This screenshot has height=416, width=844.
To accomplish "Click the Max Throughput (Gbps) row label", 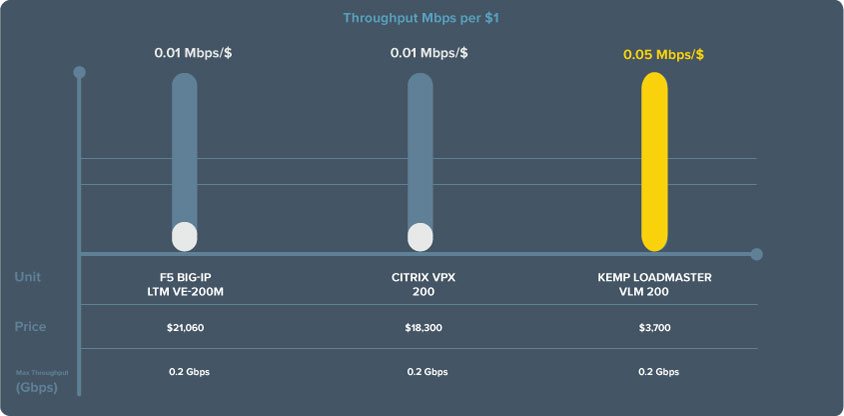I will point(36,381).
